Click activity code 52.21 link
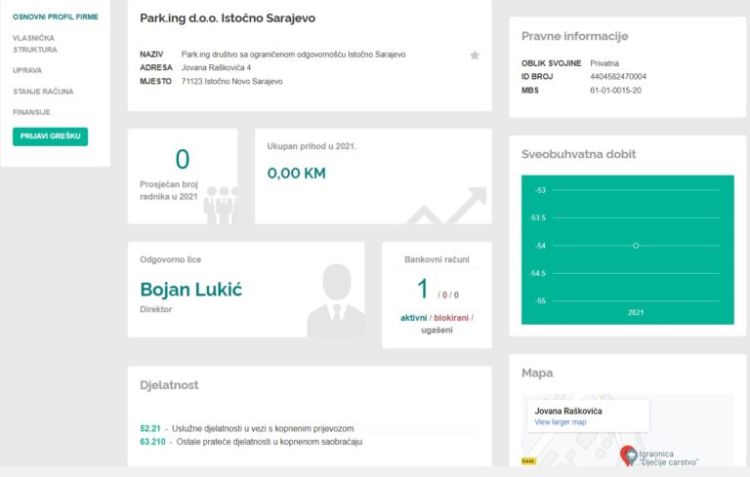This screenshot has height=477, width=750. click(150, 428)
